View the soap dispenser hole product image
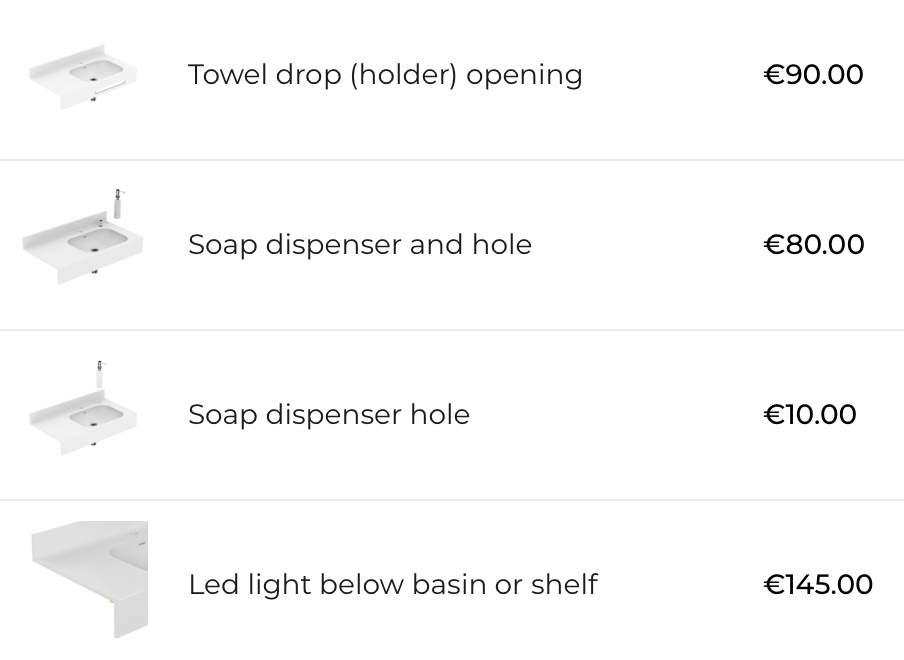The height and width of the screenshot is (660, 904). [85, 414]
